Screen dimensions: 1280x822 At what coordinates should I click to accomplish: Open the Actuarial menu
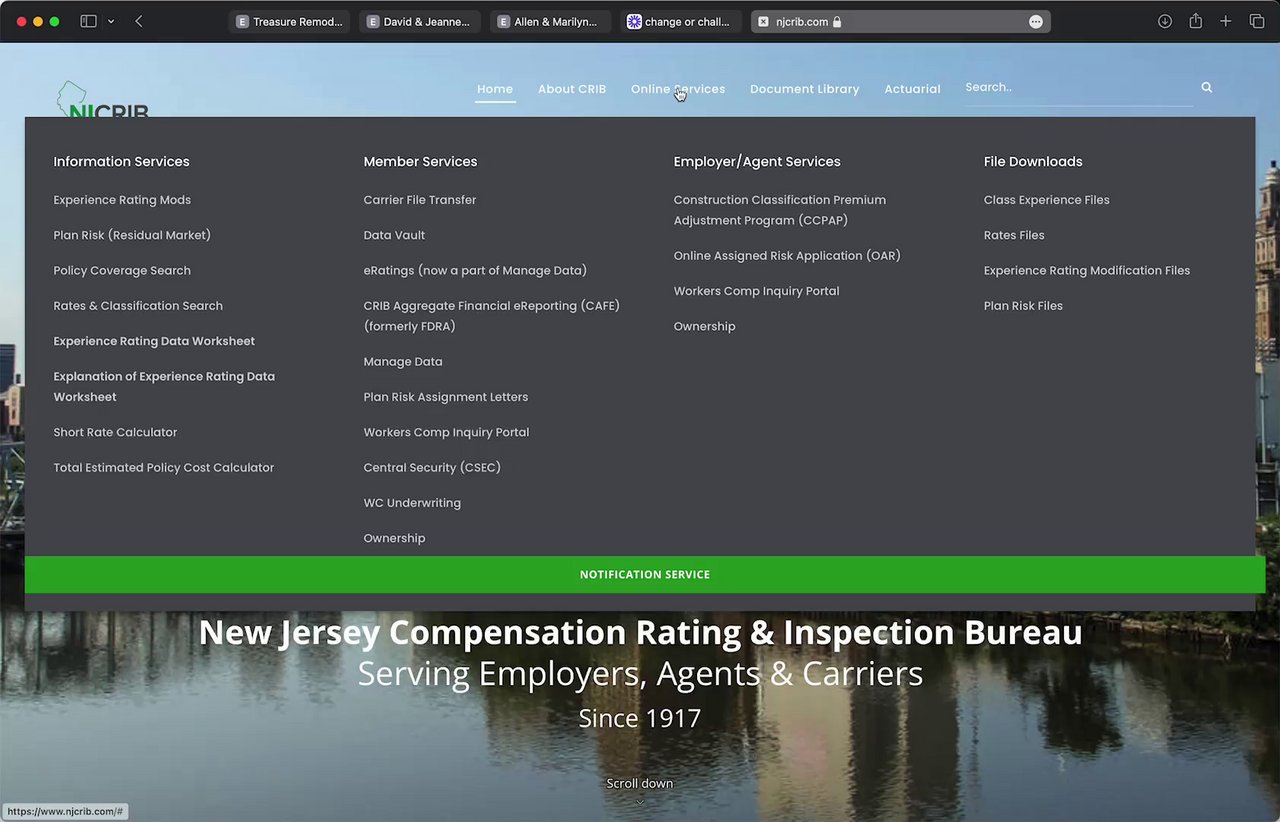[x=912, y=89]
